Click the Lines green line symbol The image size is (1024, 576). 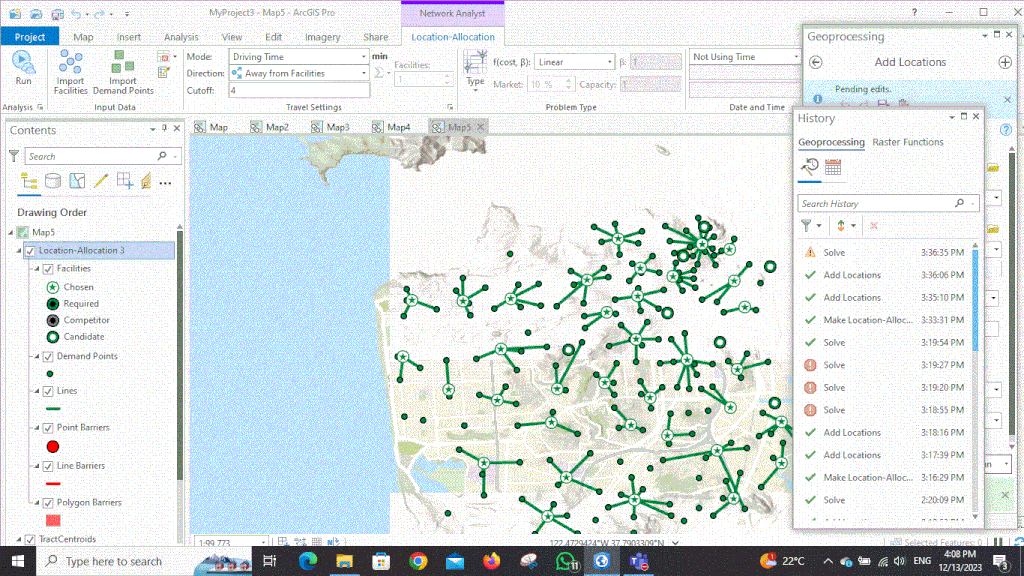[53, 409]
